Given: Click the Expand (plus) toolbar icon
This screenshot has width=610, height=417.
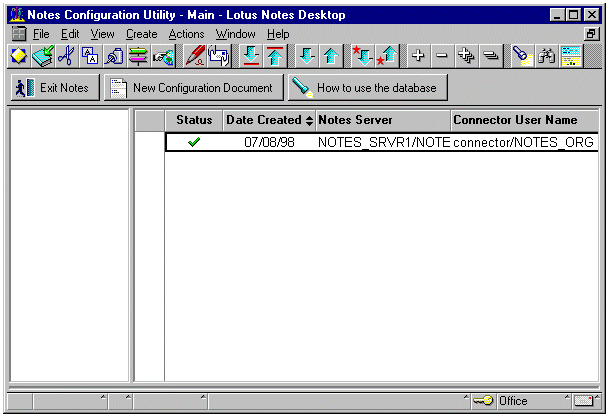Looking at the screenshot, I should (x=418, y=56).
